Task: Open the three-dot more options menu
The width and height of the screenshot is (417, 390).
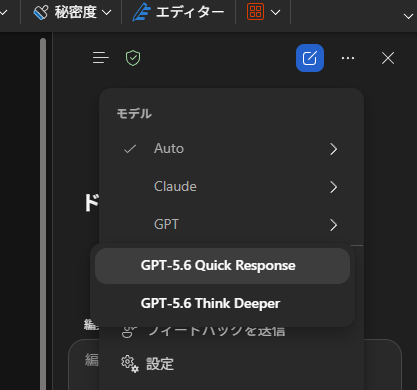Action: [x=348, y=58]
